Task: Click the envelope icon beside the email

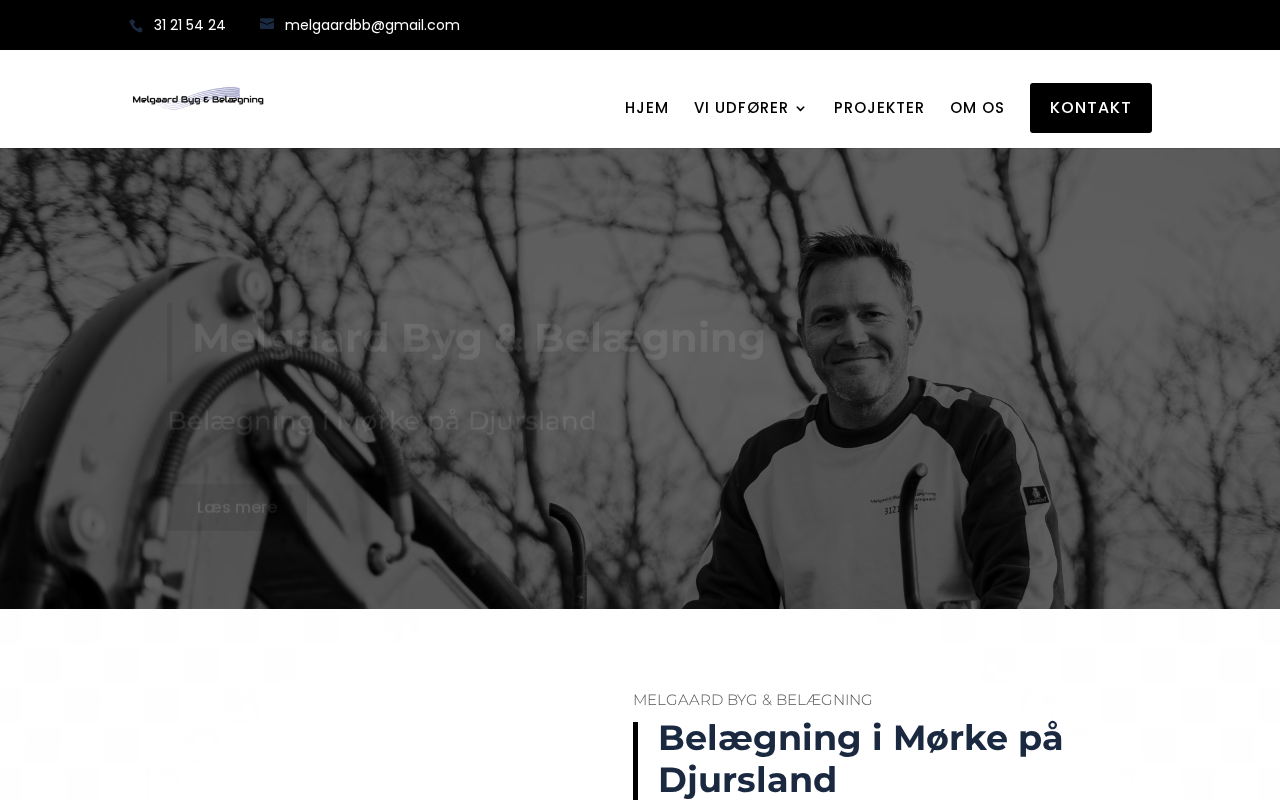Action: (267, 24)
